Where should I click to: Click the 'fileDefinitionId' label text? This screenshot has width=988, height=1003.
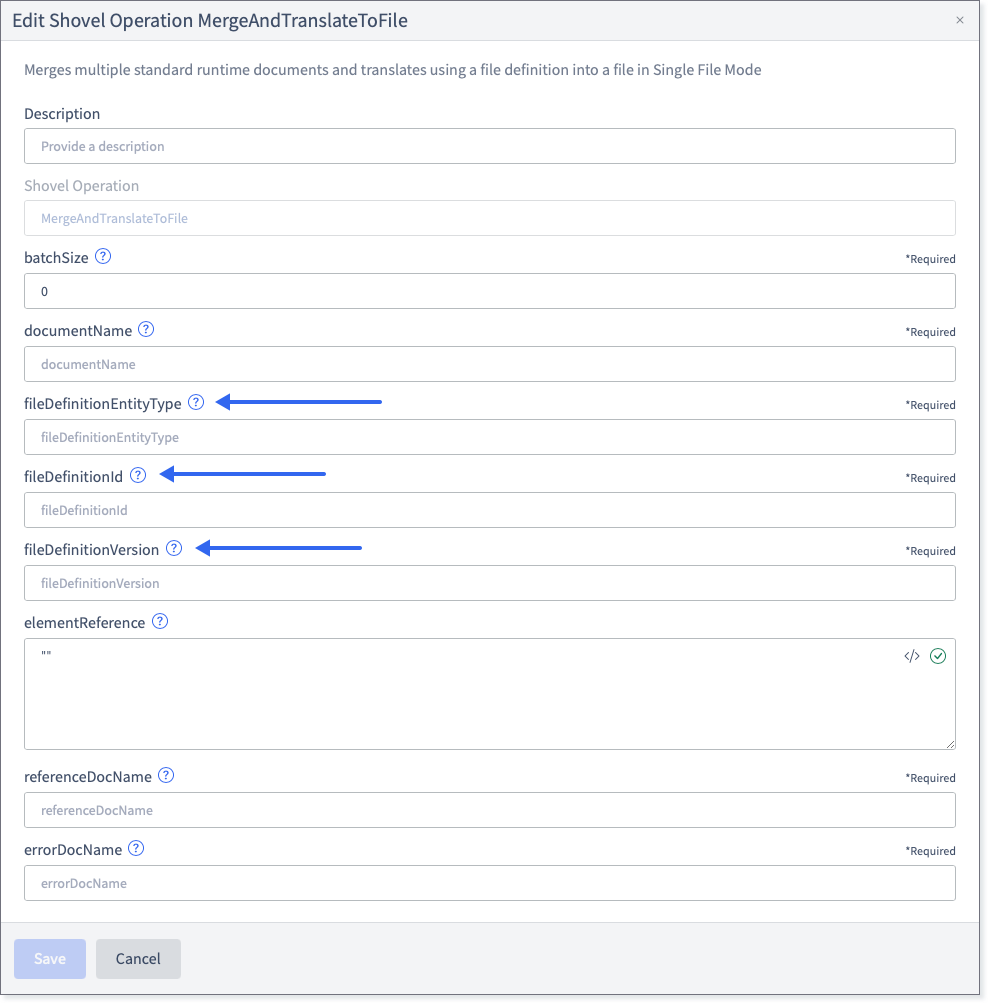[x=74, y=477]
